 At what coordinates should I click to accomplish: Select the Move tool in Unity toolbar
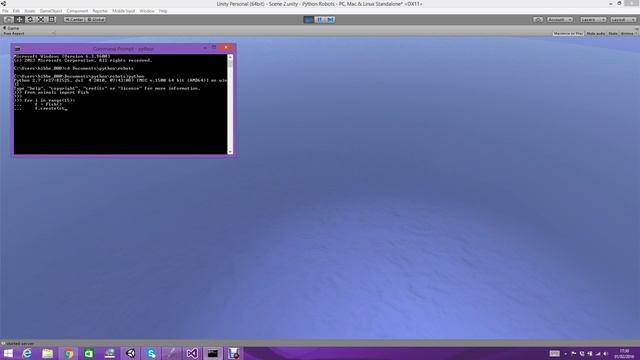point(19,20)
